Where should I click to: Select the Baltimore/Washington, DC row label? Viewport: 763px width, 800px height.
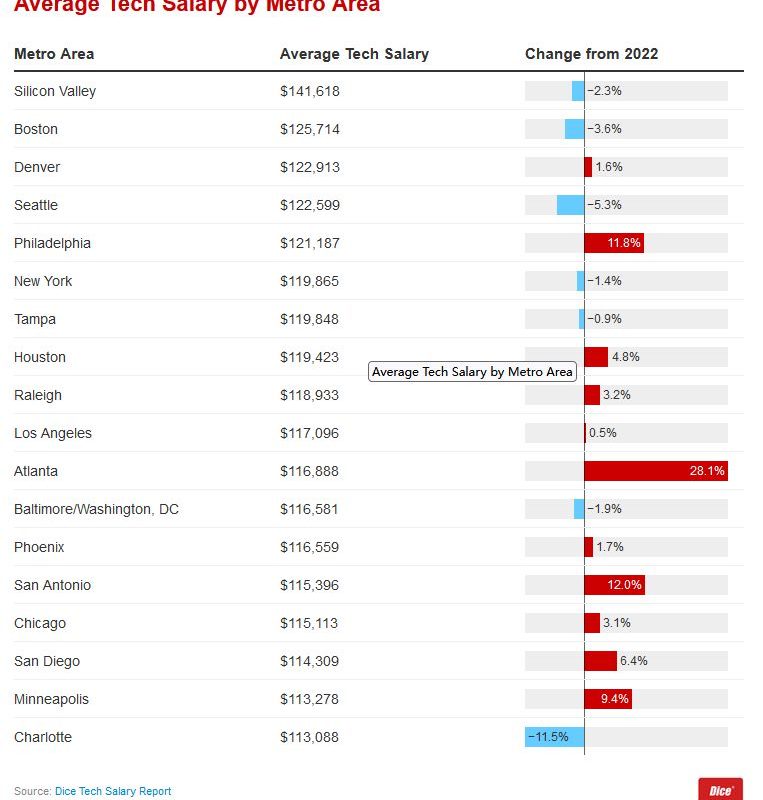point(96,509)
